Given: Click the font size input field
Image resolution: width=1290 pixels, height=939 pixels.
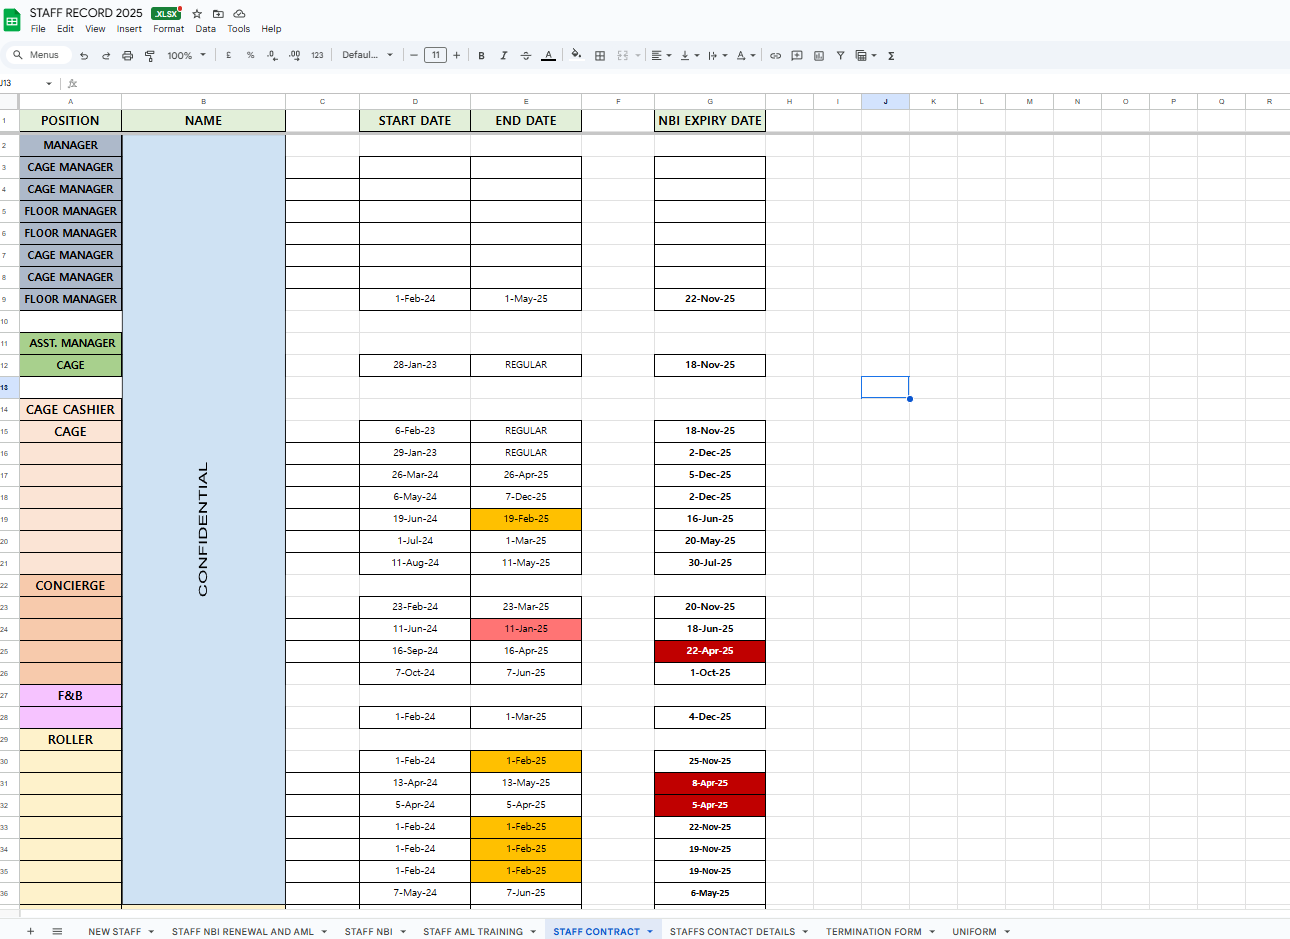Looking at the screenshot, I should pyautogui.click(x=435, y=55).
